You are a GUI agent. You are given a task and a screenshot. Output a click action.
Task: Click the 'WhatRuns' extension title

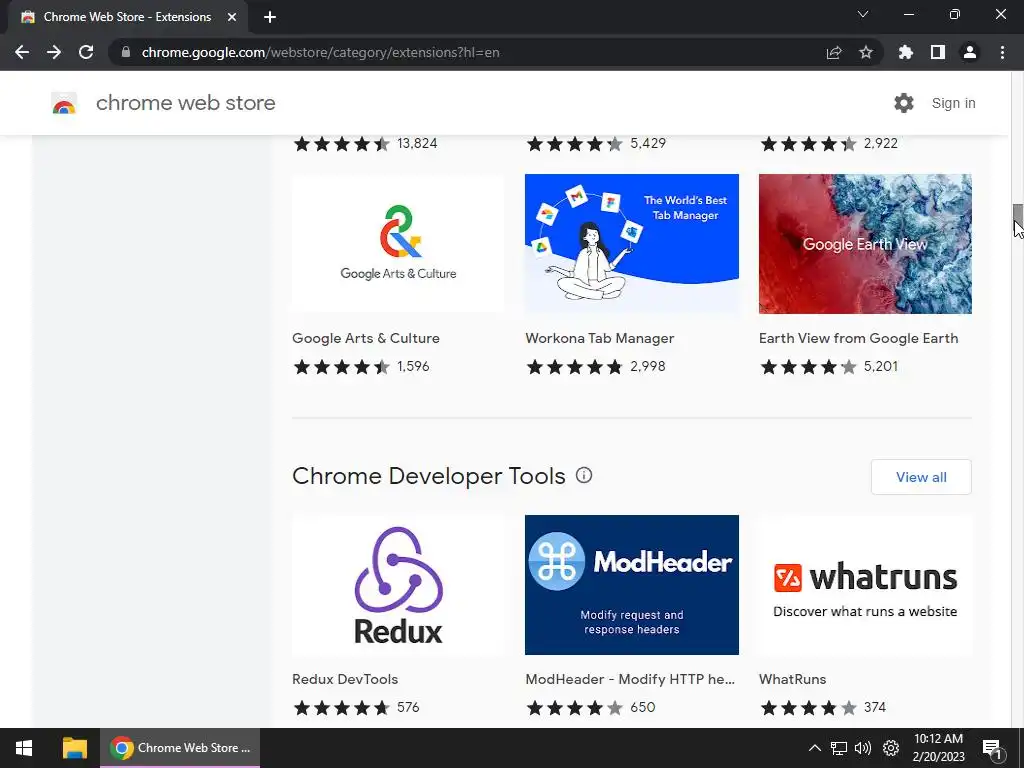click(792, 679)
